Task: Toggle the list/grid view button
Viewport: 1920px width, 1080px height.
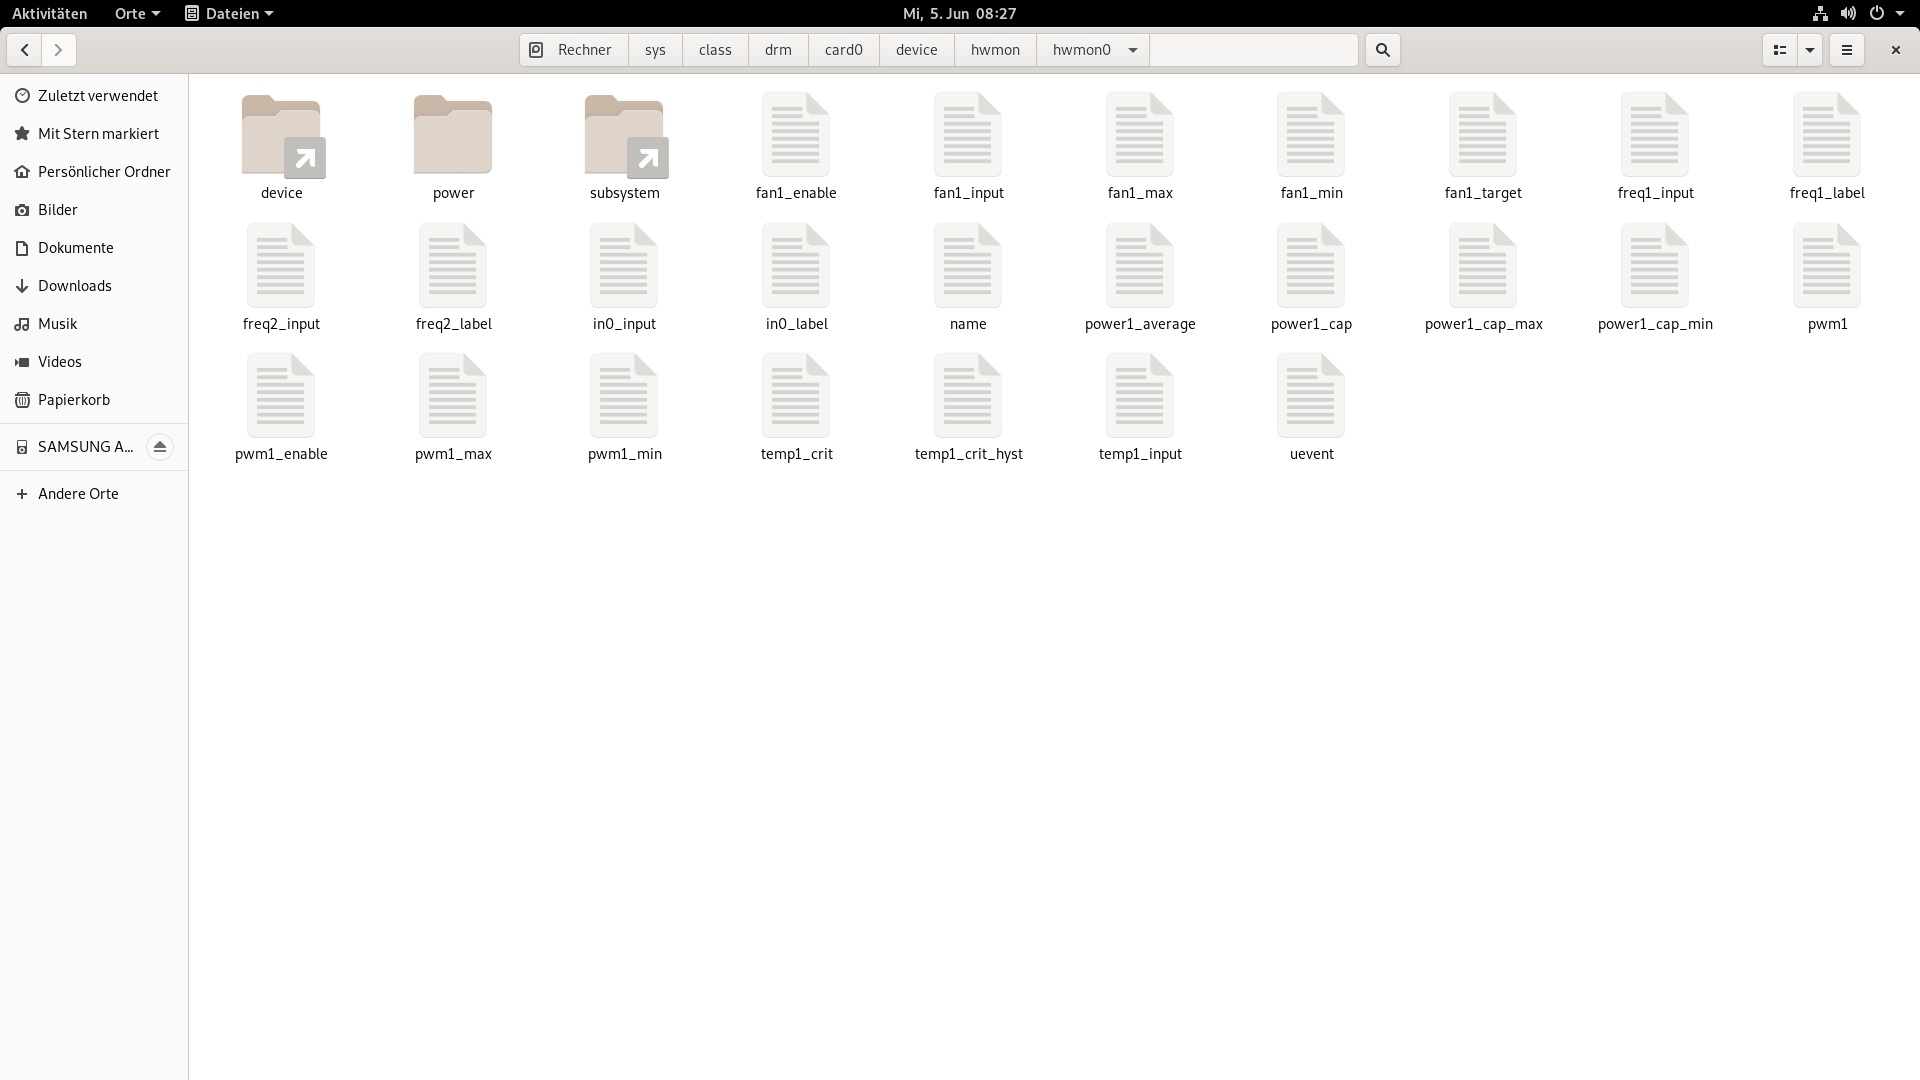Action: click(x=1779, y=50)
